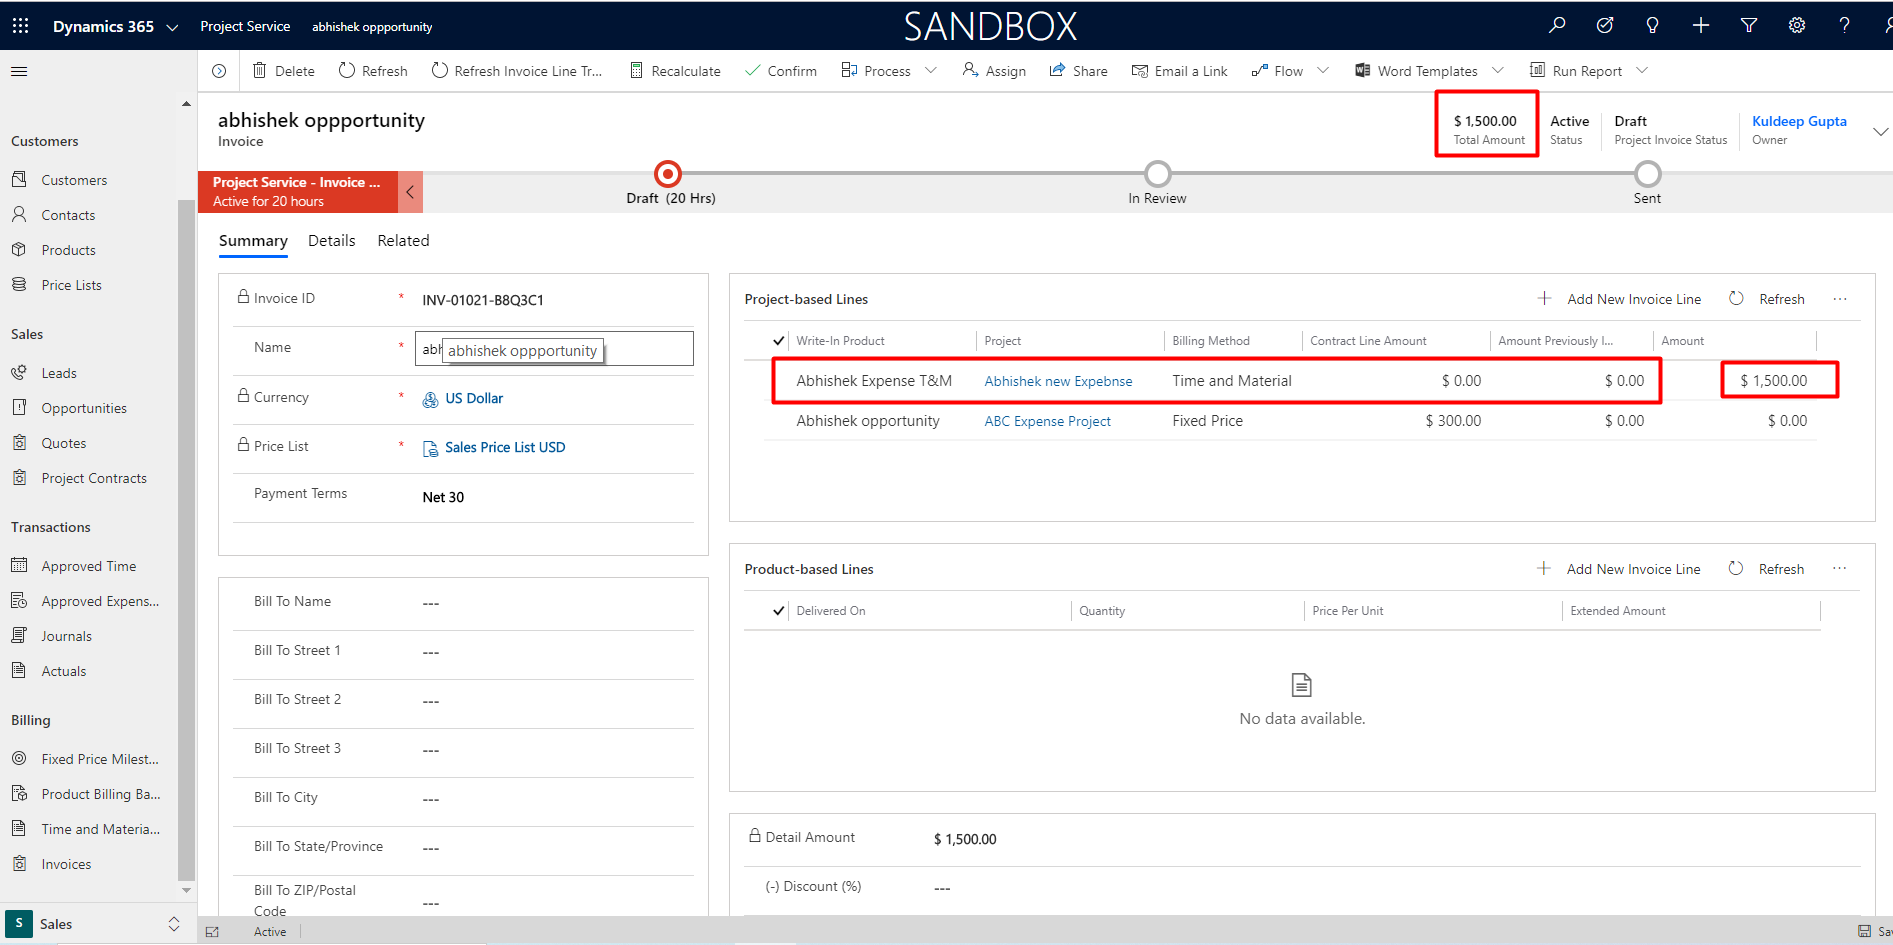Toggle the hamburger navigation menu

click(x=19, y=71)
